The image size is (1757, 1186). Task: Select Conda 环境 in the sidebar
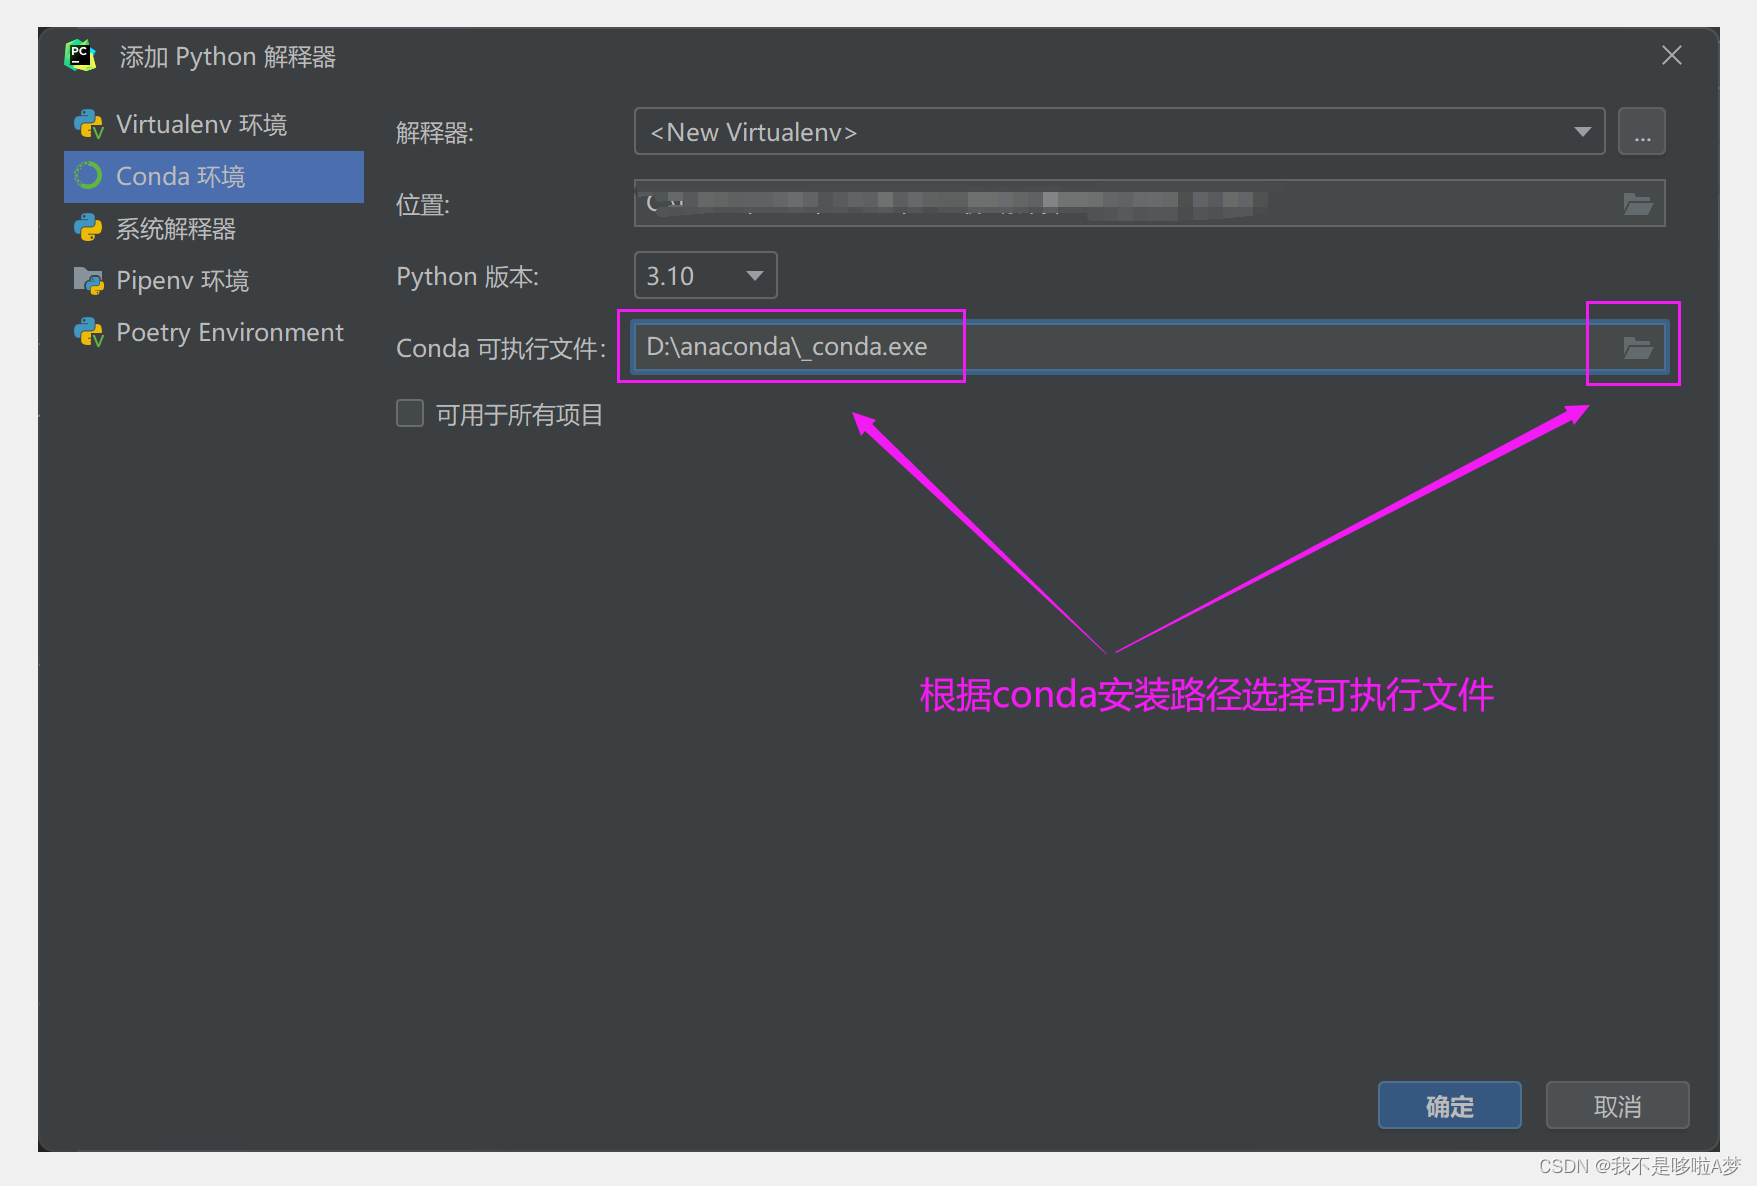[214, 176]
